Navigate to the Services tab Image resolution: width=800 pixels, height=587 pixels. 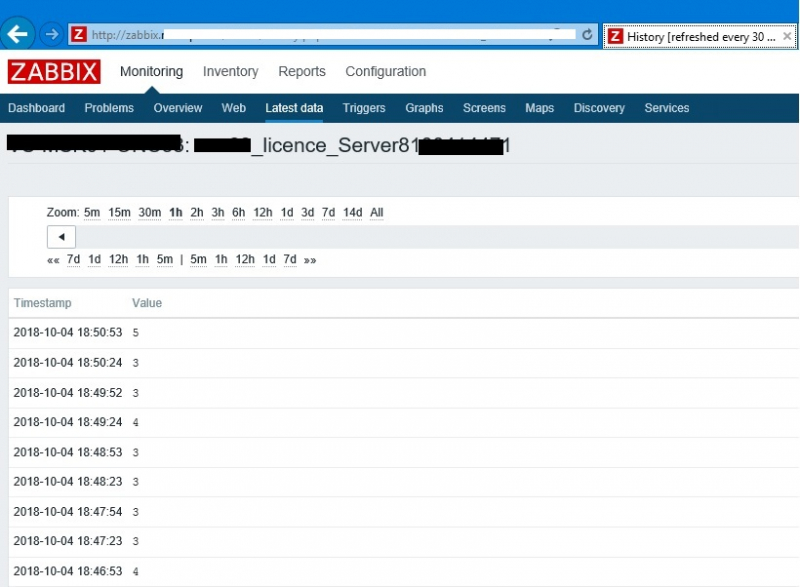coord(666,108)
